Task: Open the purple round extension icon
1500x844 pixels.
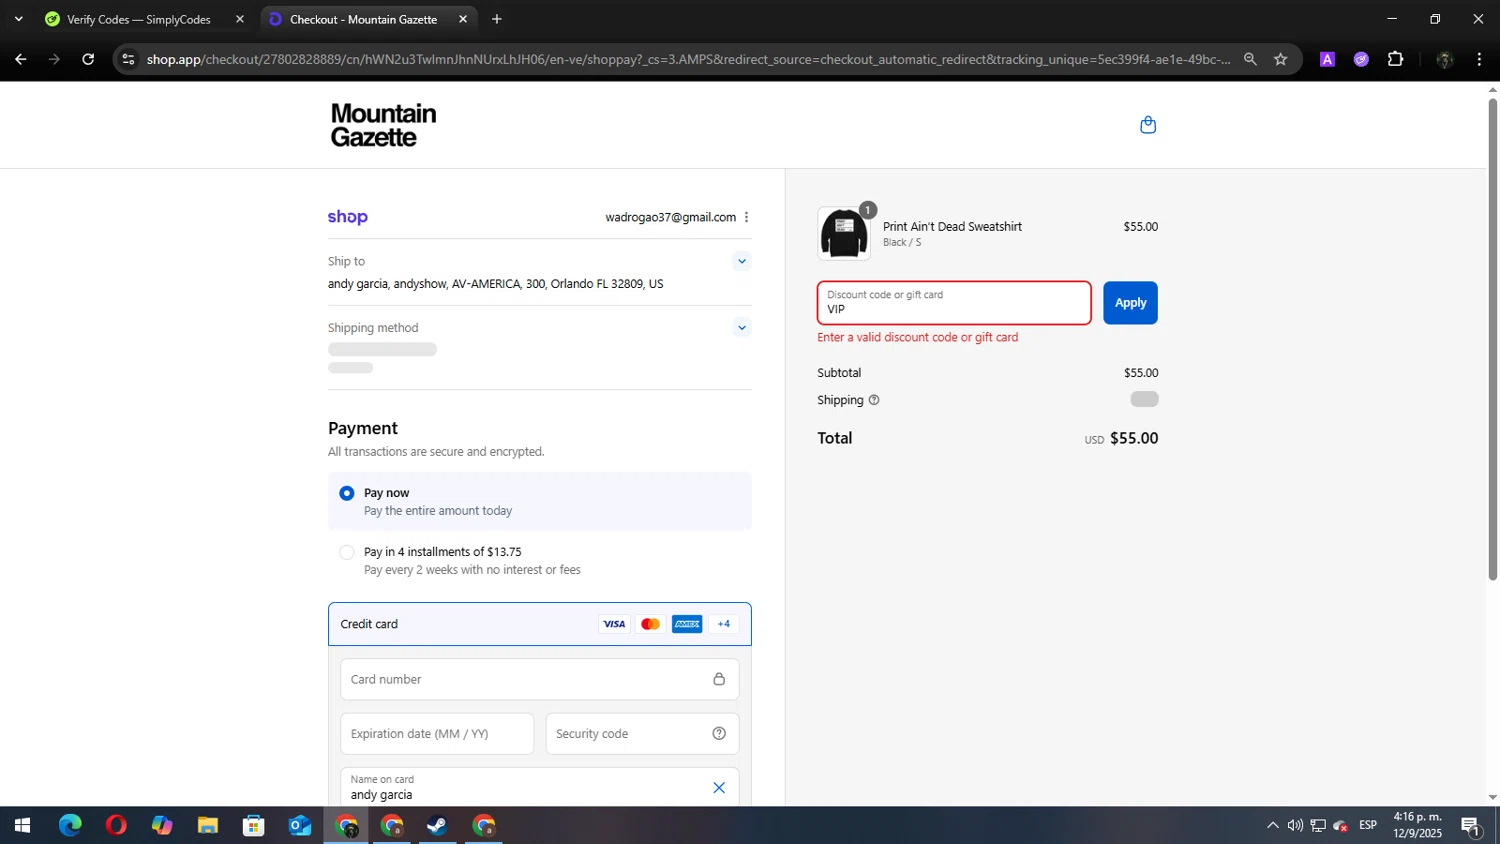Action: pyautogui.click(x=1361, y=59)
